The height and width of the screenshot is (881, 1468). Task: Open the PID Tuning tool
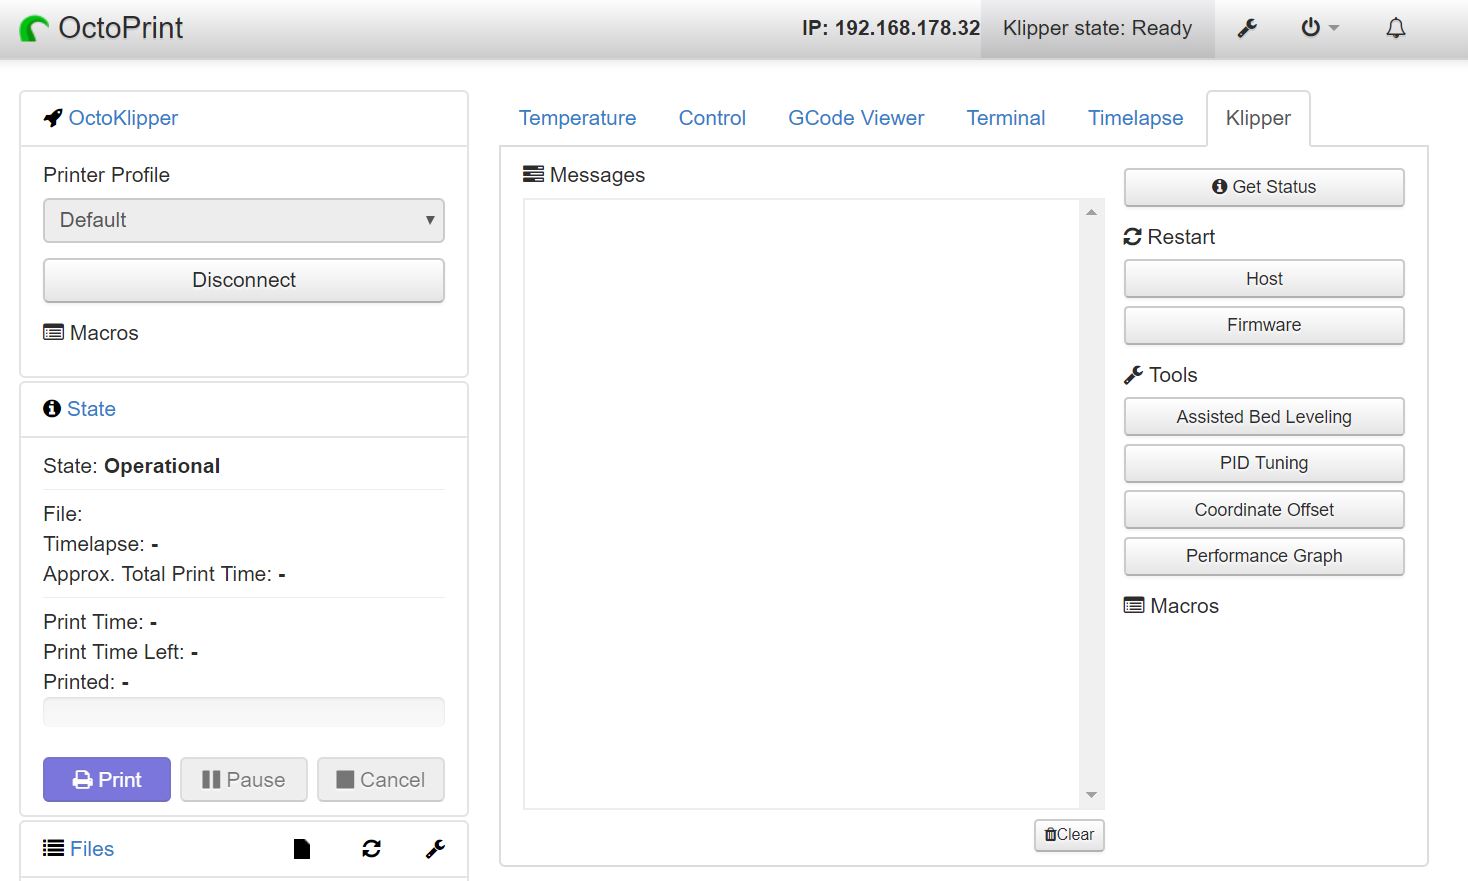[x=1264, y=463]
